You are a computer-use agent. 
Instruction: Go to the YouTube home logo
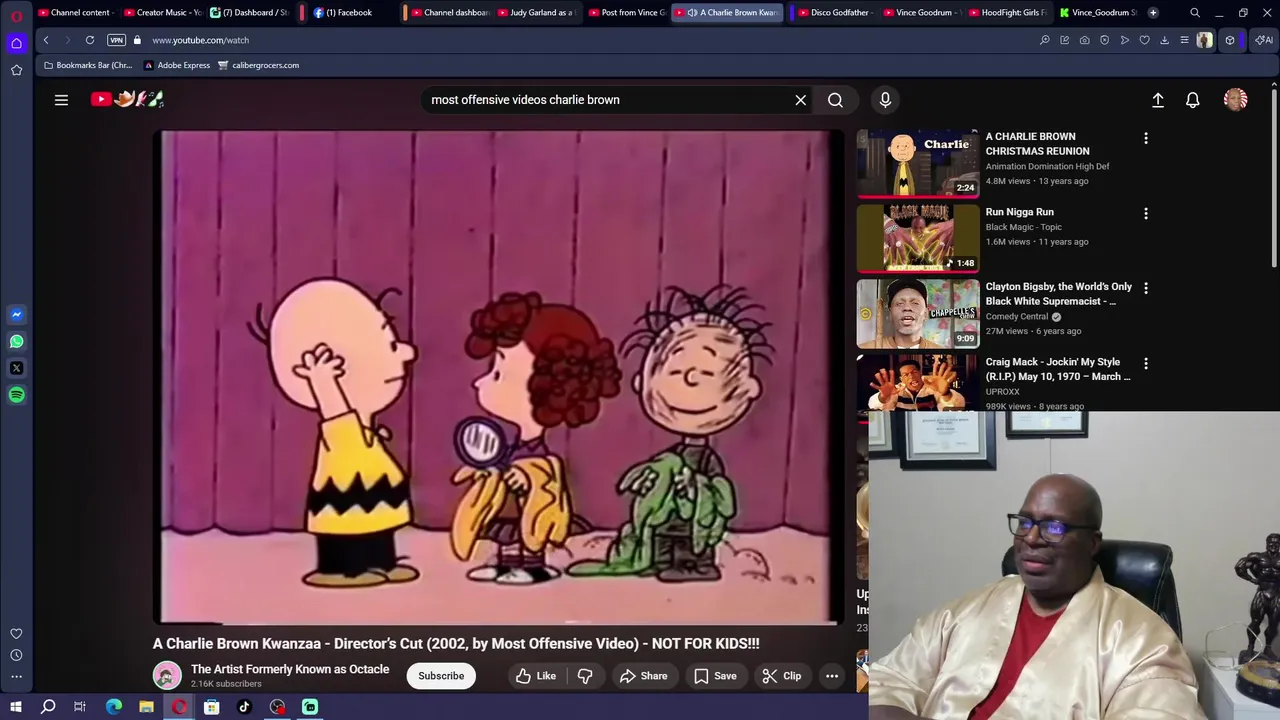pos(127,99)
